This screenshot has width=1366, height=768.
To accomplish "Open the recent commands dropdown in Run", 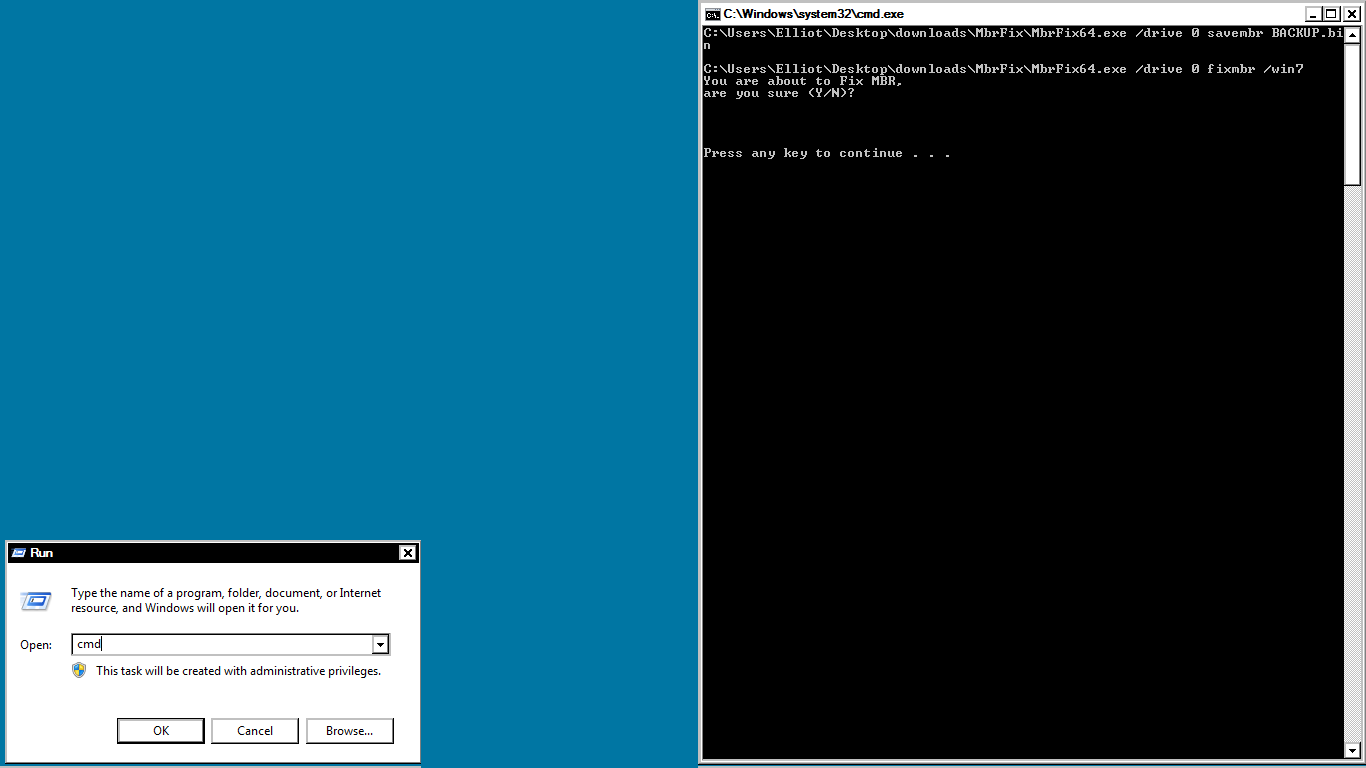I will (x=380, y=644).
